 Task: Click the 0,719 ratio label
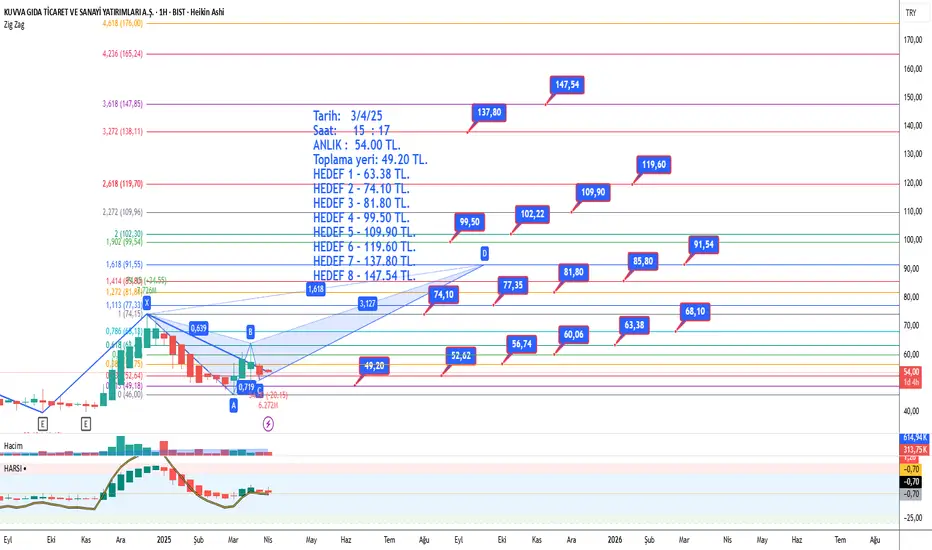click(x=246, y=387)
